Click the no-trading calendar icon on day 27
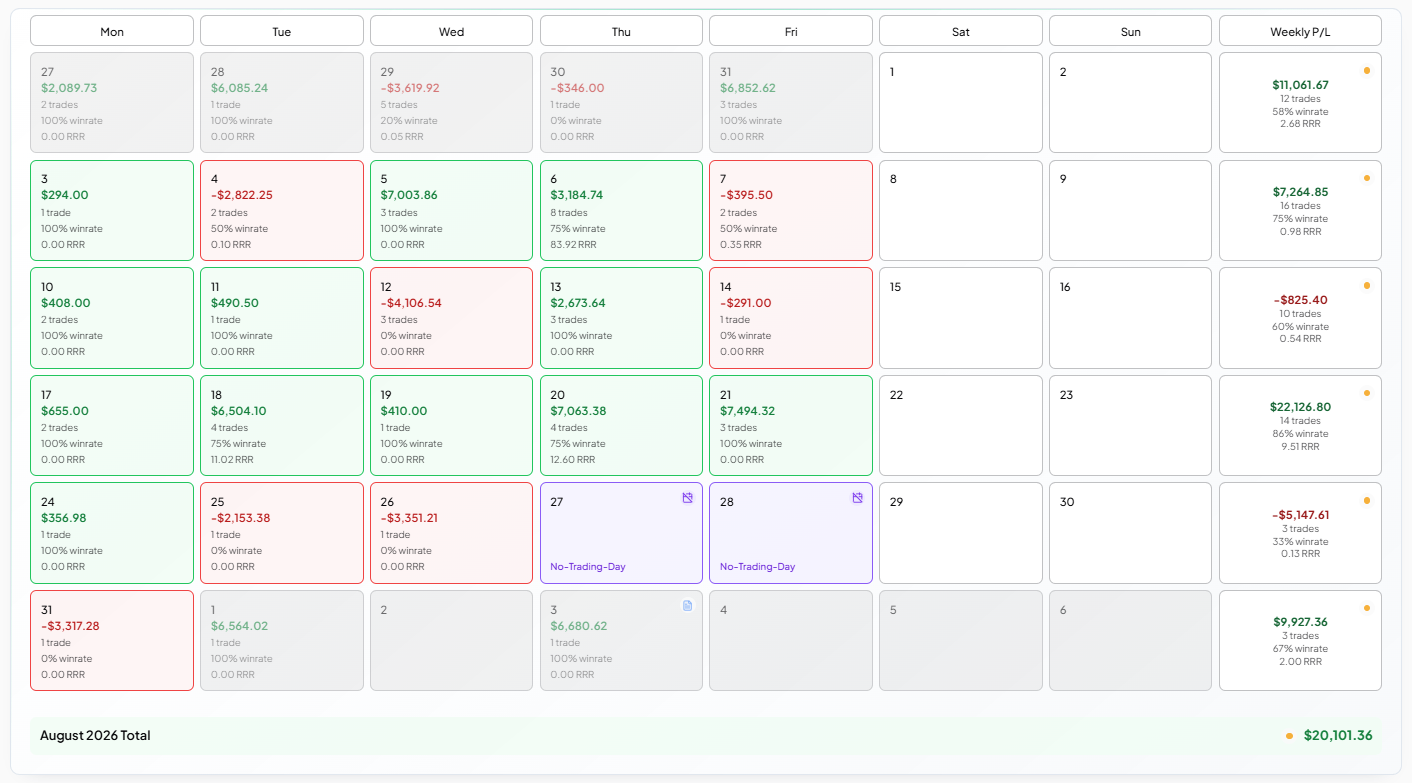 [687, 498]
